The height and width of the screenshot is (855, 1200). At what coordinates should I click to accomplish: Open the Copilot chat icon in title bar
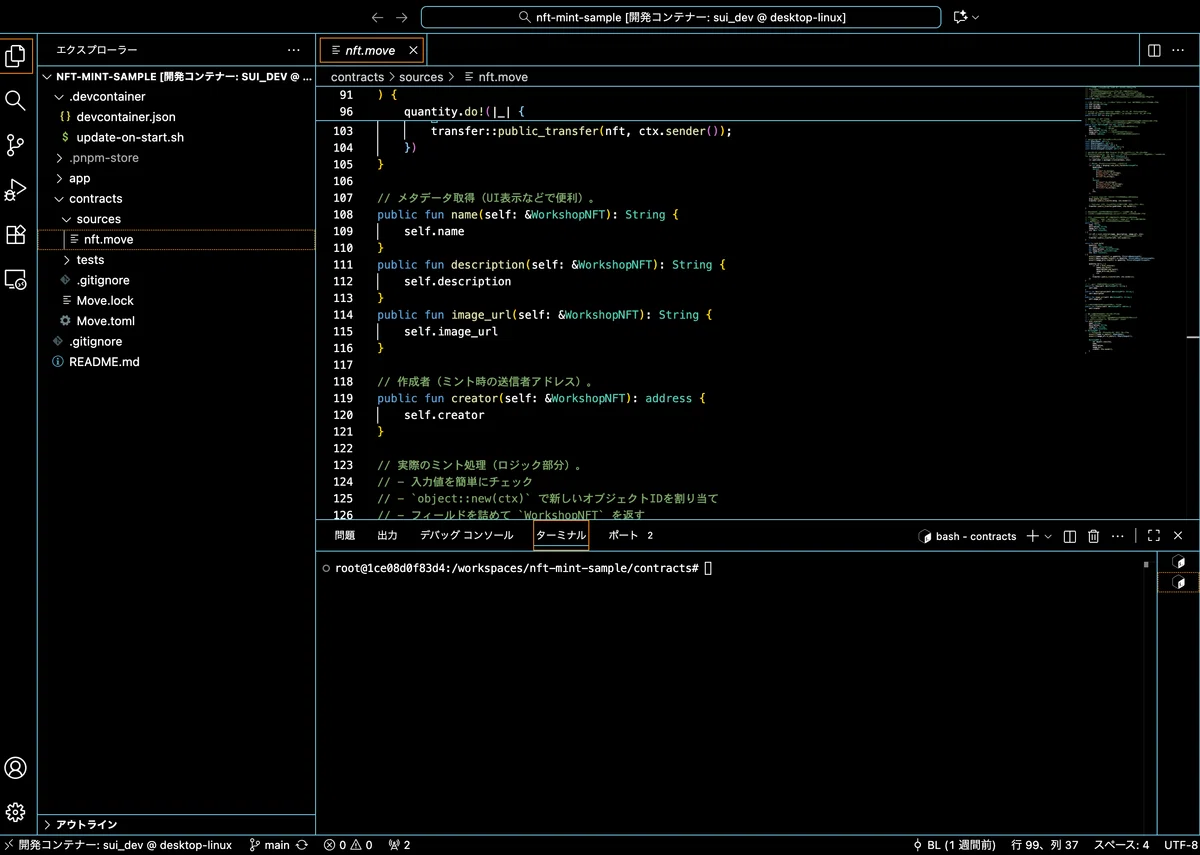tap(961, 17)
